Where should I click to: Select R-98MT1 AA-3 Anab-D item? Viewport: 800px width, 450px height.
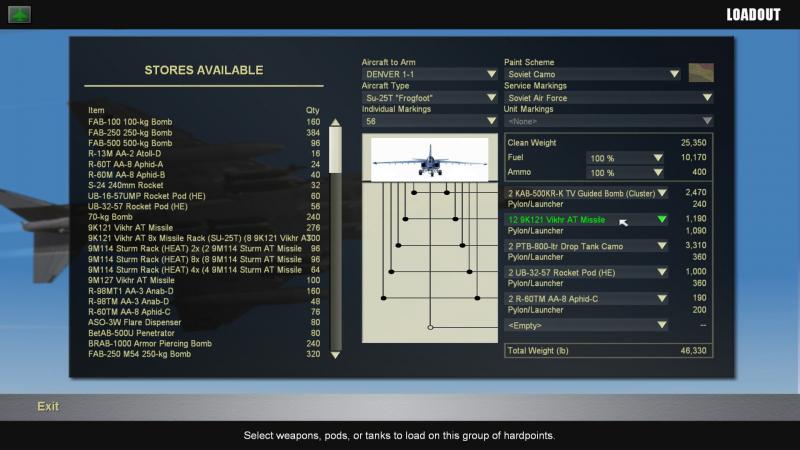click(x=204, y=291)
